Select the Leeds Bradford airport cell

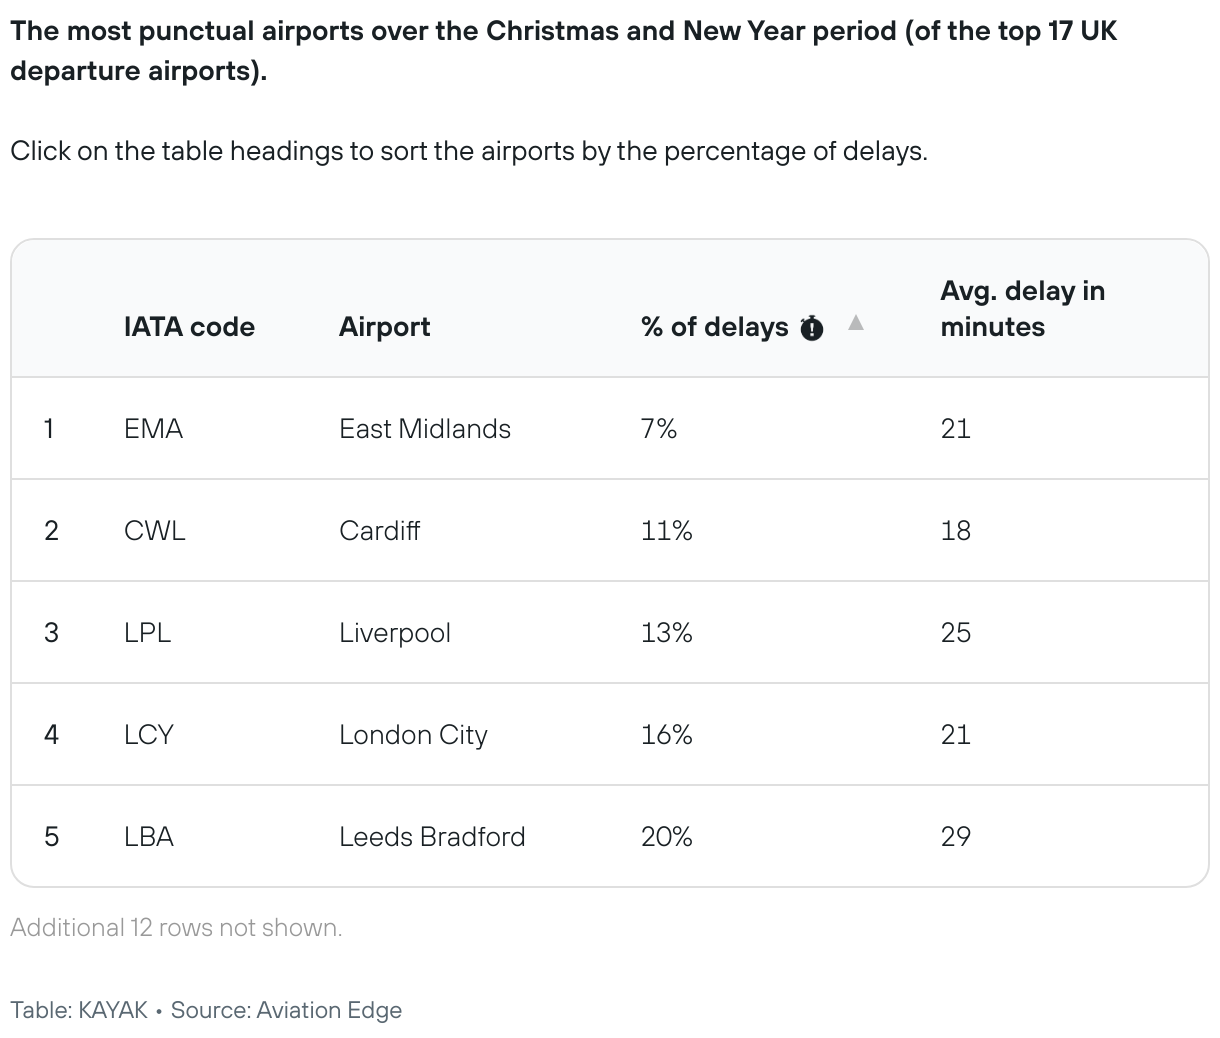click(x=432, y=837)
